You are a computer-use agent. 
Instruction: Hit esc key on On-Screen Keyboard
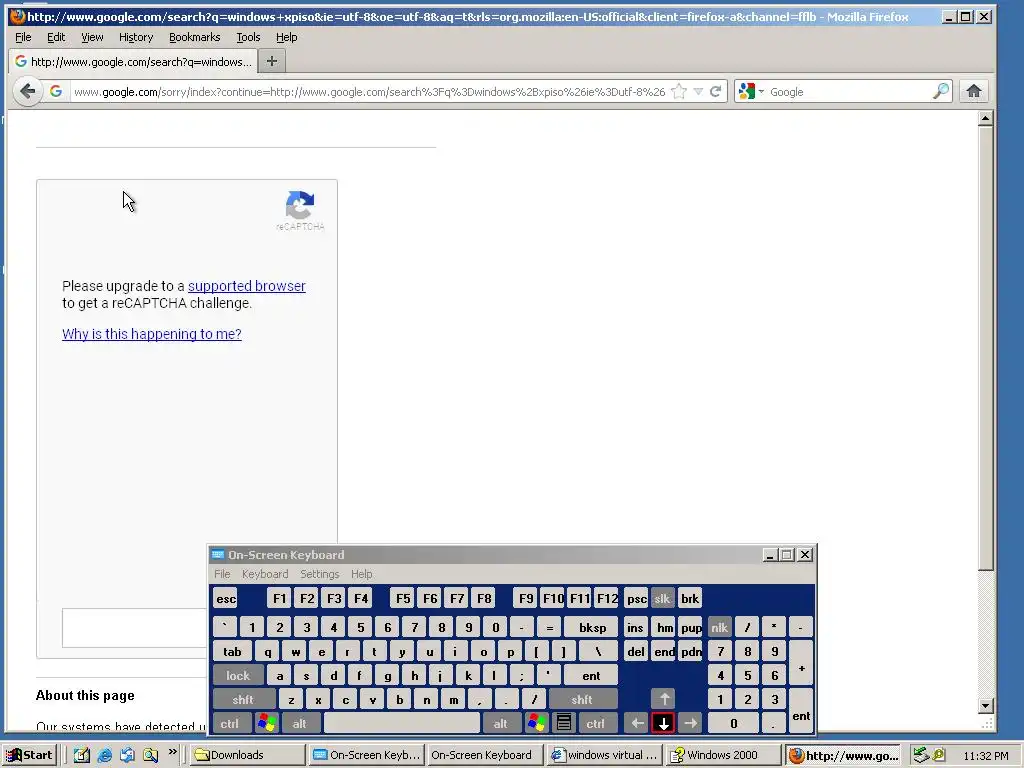[226, 598]
